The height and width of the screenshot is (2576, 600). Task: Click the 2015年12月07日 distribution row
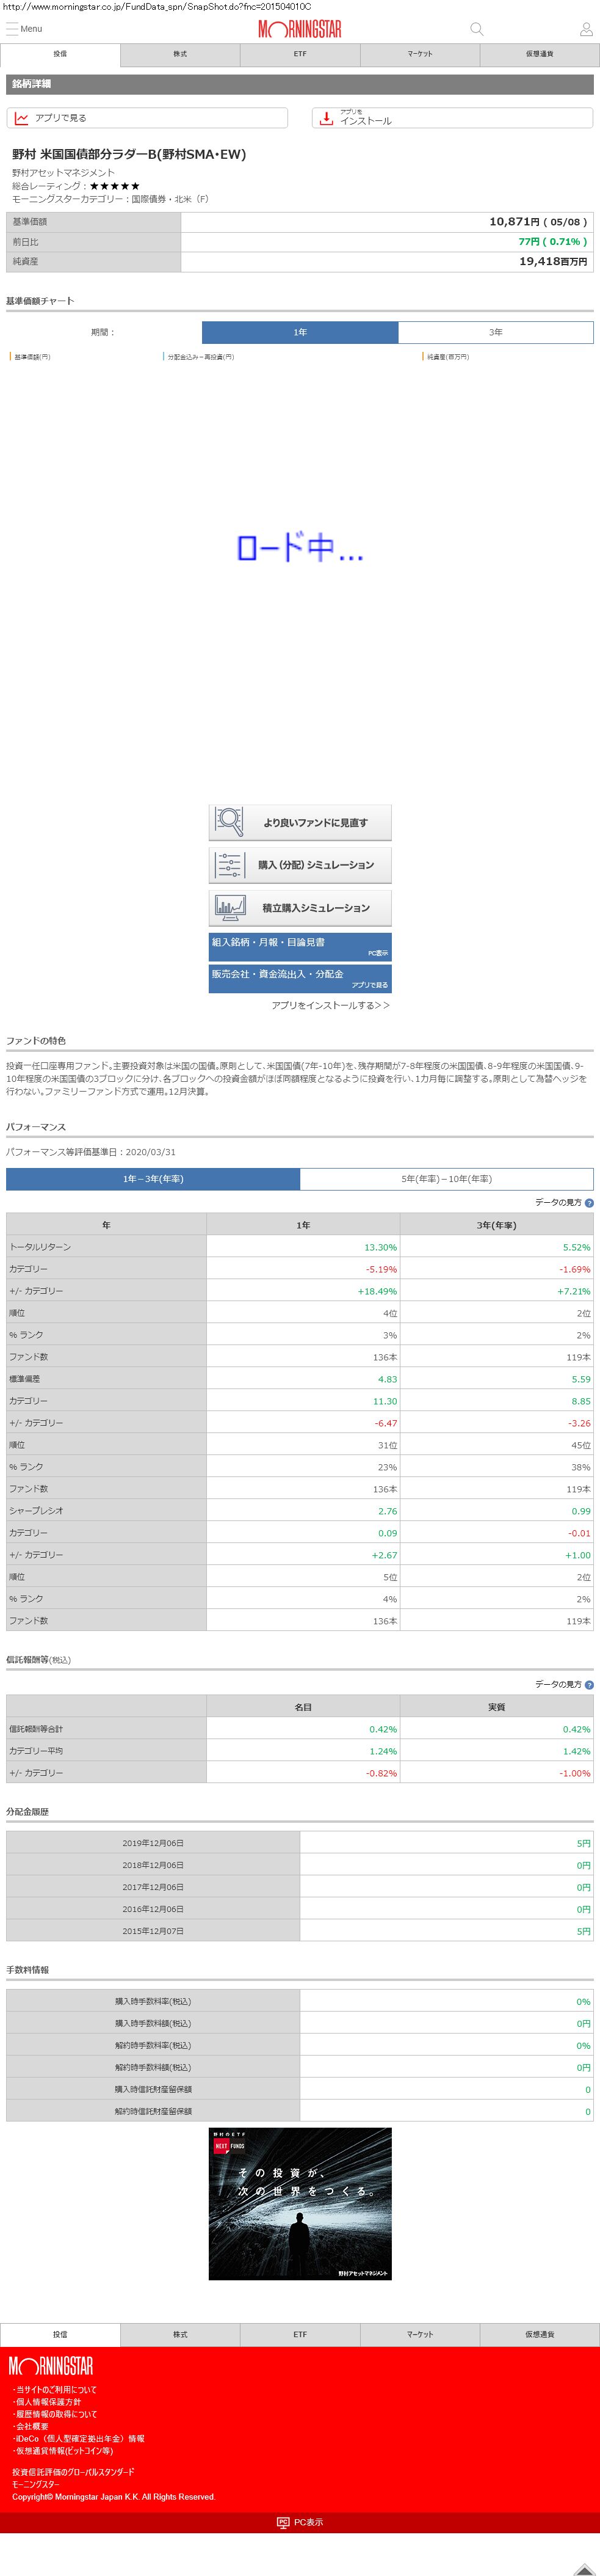(300, 1931)
